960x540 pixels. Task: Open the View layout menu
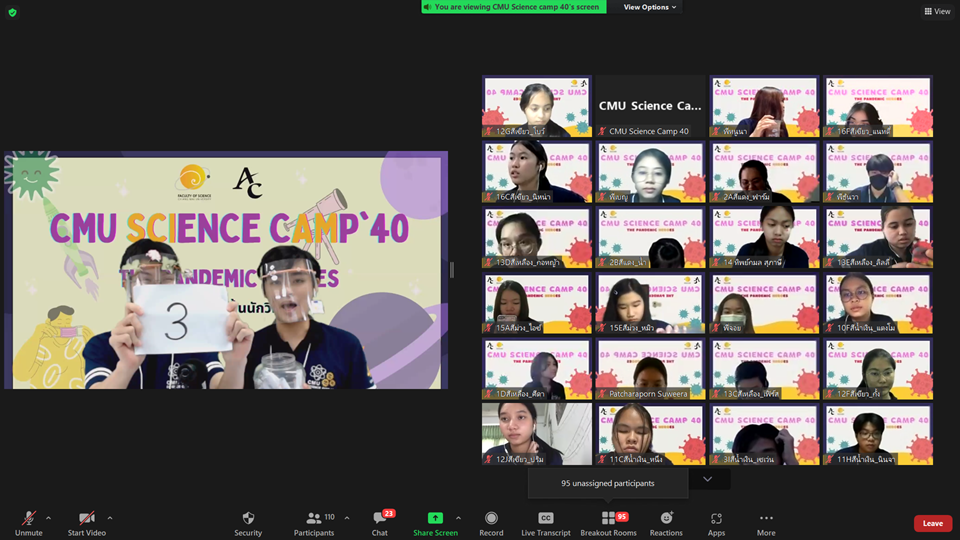[937, 11]
